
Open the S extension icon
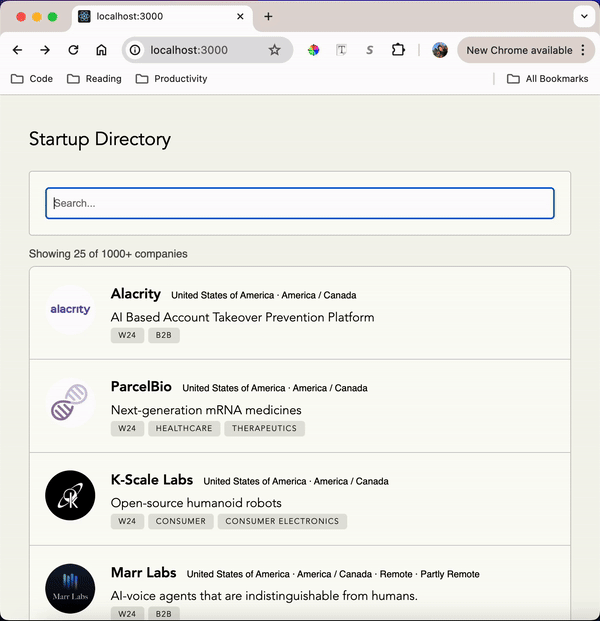(x=369, y=50)
